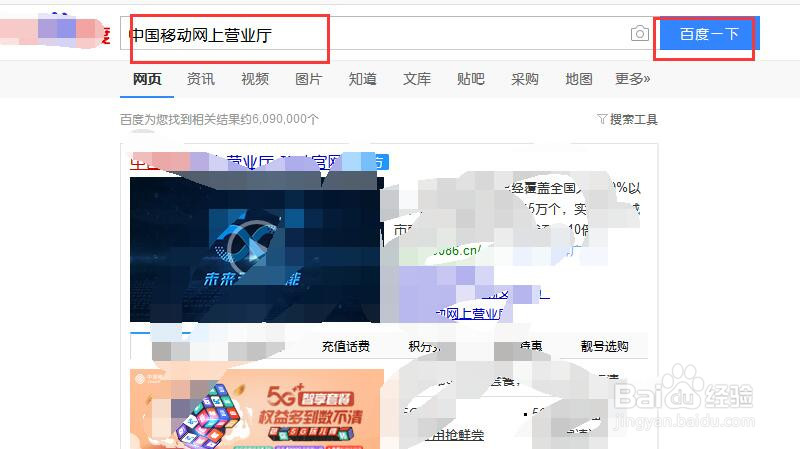Image resolution: width=800 pixels, height=449 pixels.
Task: Open the 文库 tab
Action: coord(417,79)
